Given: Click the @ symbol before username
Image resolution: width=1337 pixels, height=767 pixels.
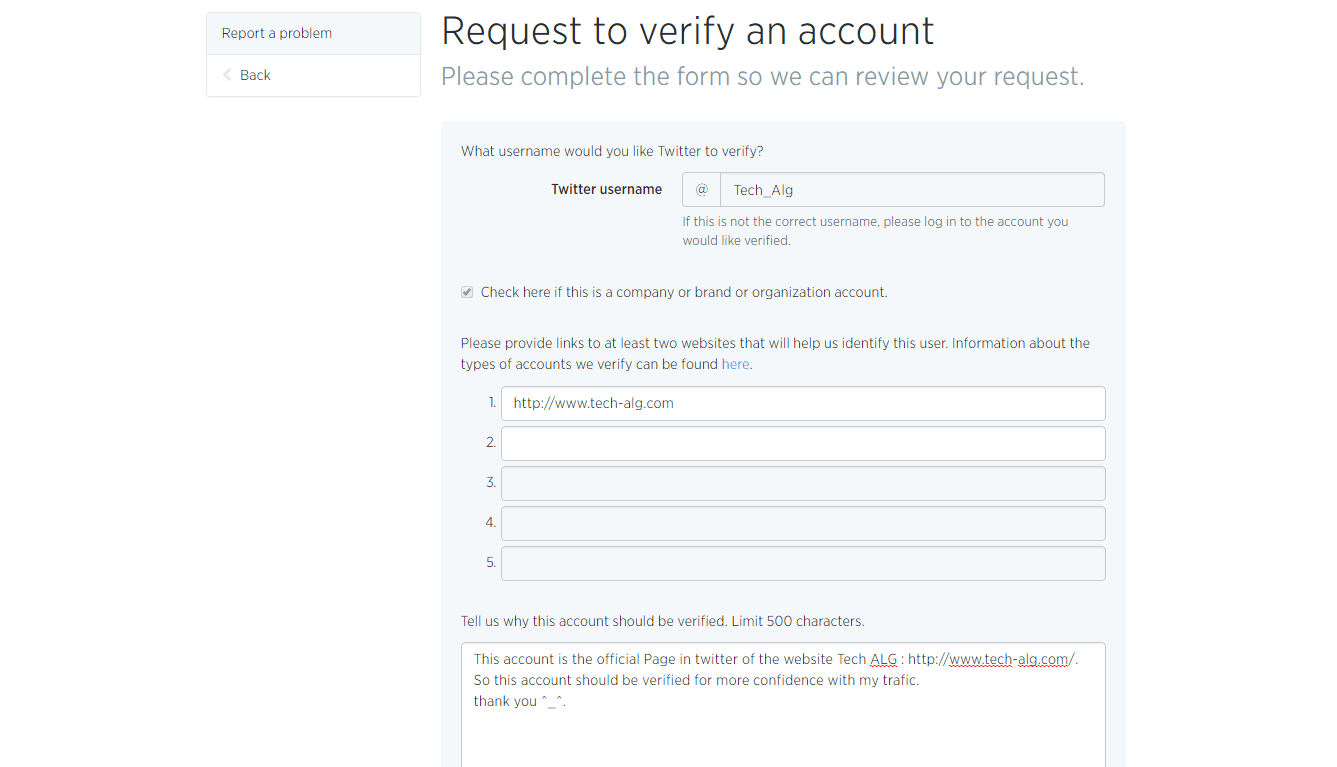Looking at the screenshot, I should 701,189.
